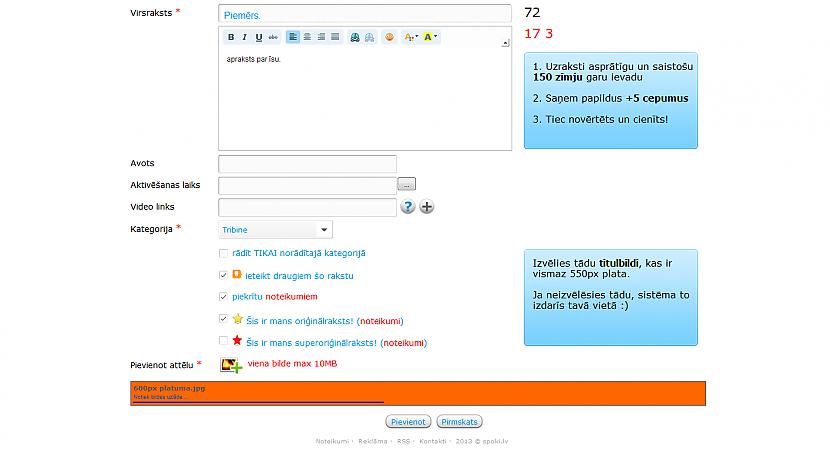
Task: Uncheck 'piekrītu noteikumiem' checkbox
Action: (x=223, y=296)
